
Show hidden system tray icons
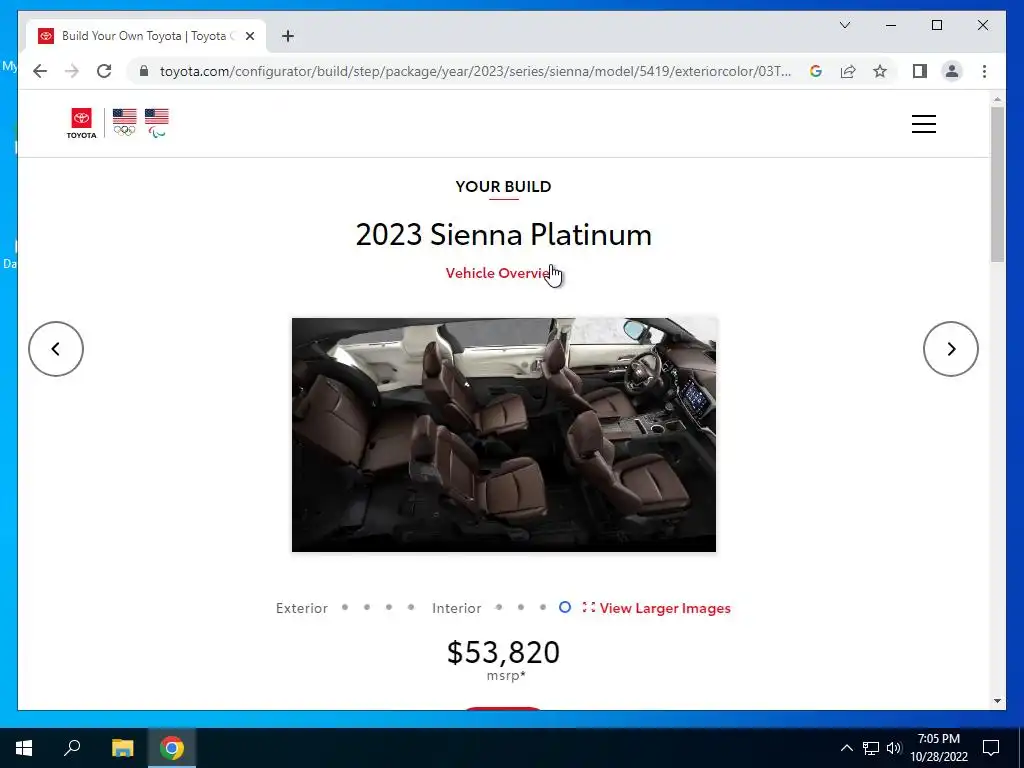click(x=846, y=748)
